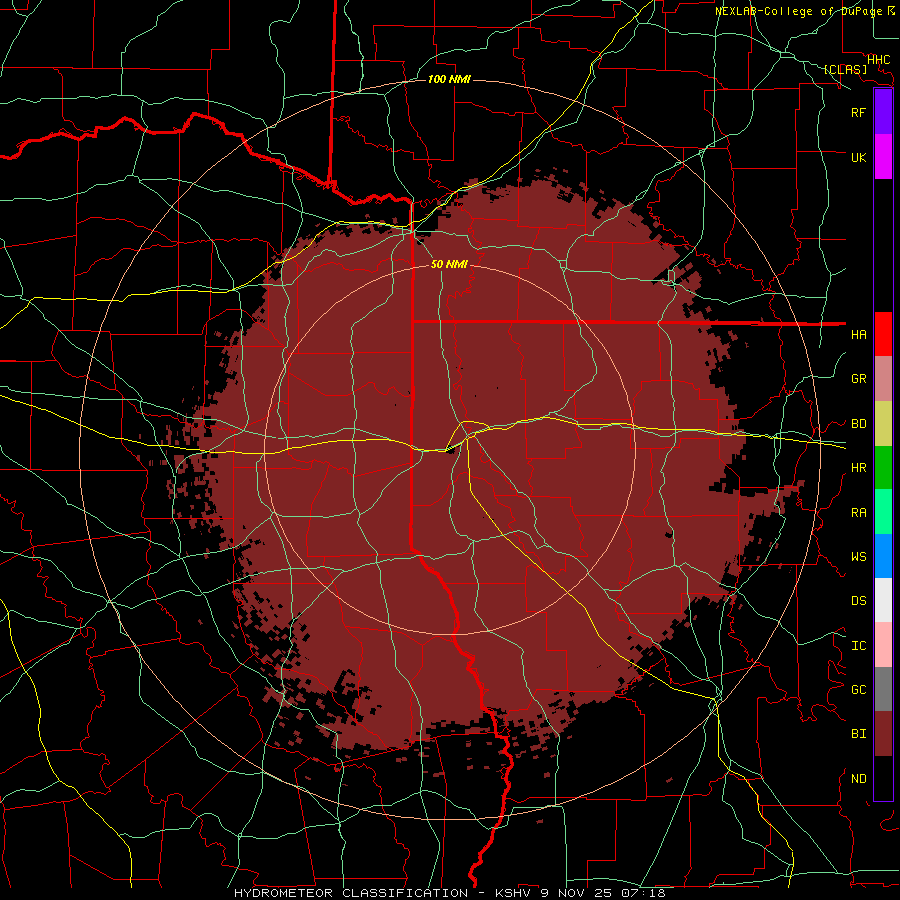Click the BI legend label
The width and height of the screenshot is (900, 900).
858,734
